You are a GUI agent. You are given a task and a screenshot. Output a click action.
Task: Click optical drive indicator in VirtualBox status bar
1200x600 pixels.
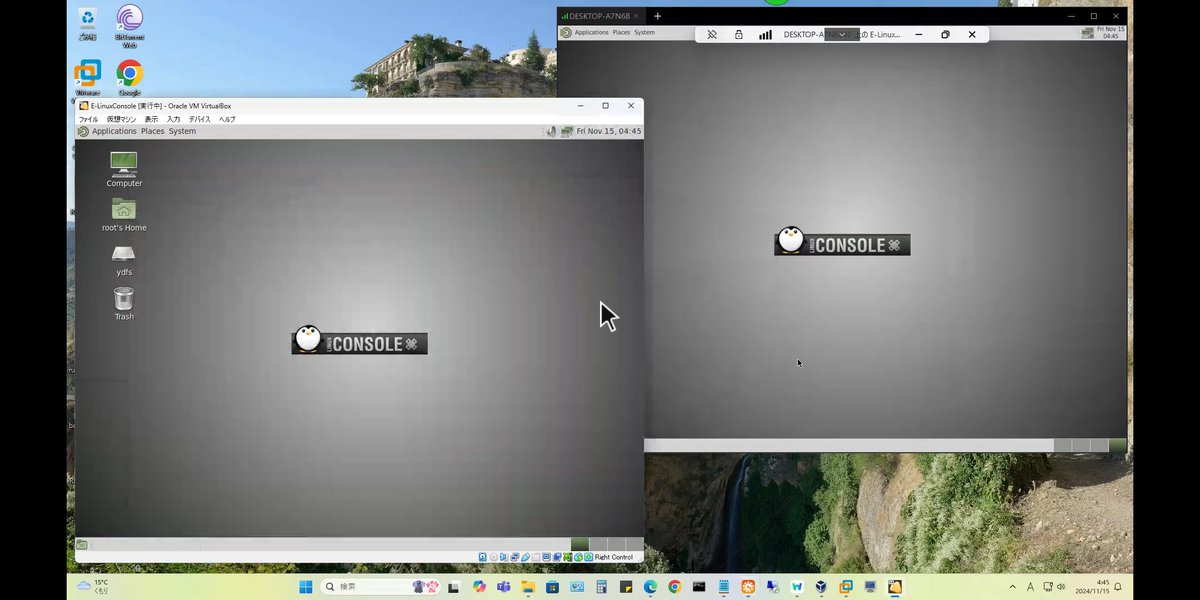coord(493,557)
